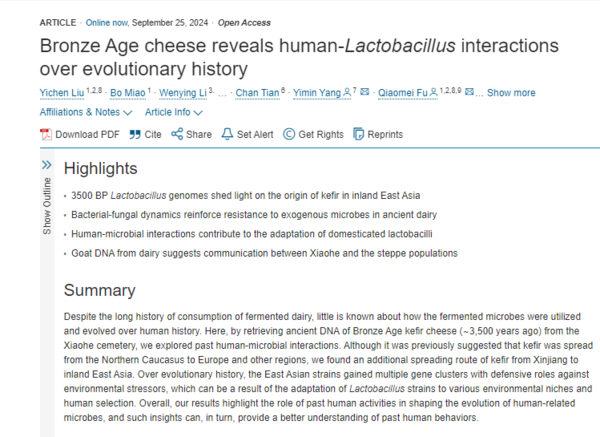
Task: Click the Get Rights copyright icon
Action: coord(289,134)
